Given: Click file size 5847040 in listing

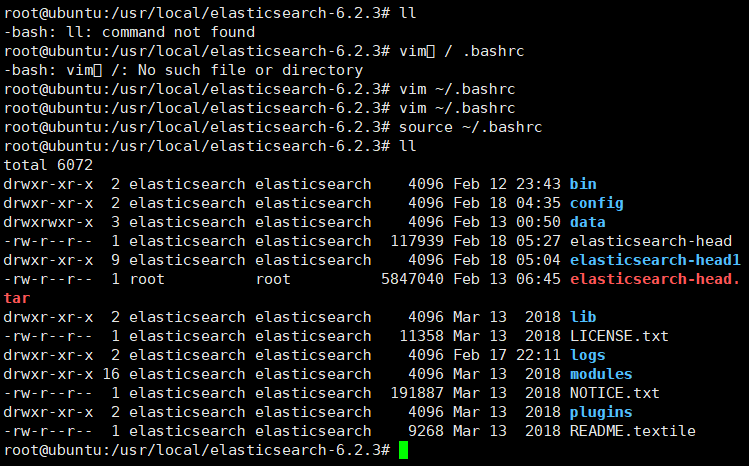Looking at the screenshot, I should (412, 279).
